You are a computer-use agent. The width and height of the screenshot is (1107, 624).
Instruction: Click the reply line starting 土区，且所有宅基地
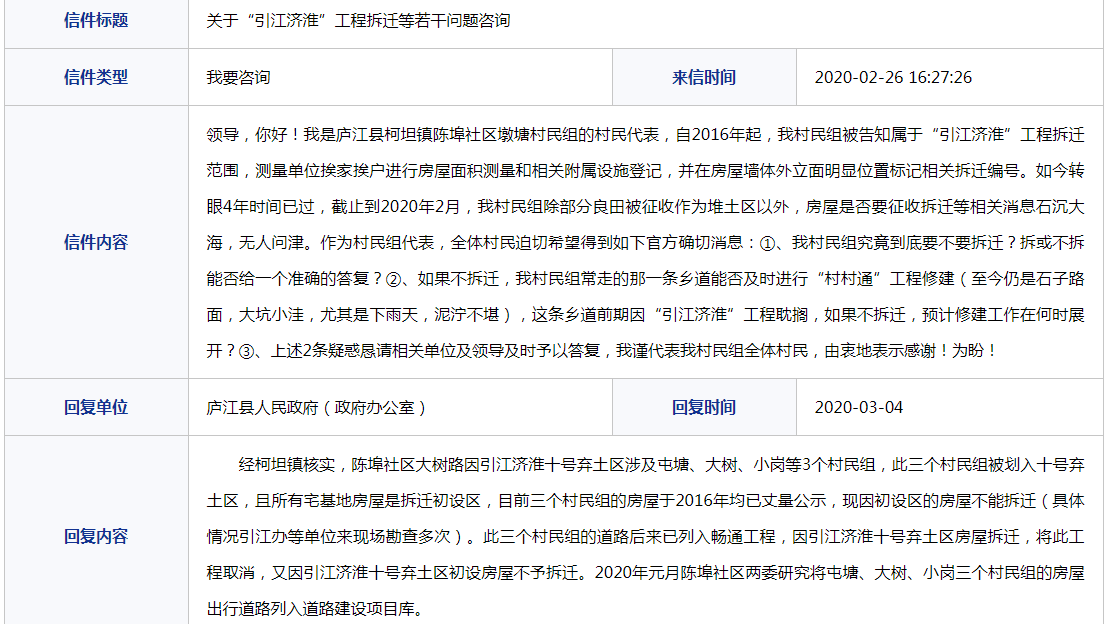coord(645,500)
